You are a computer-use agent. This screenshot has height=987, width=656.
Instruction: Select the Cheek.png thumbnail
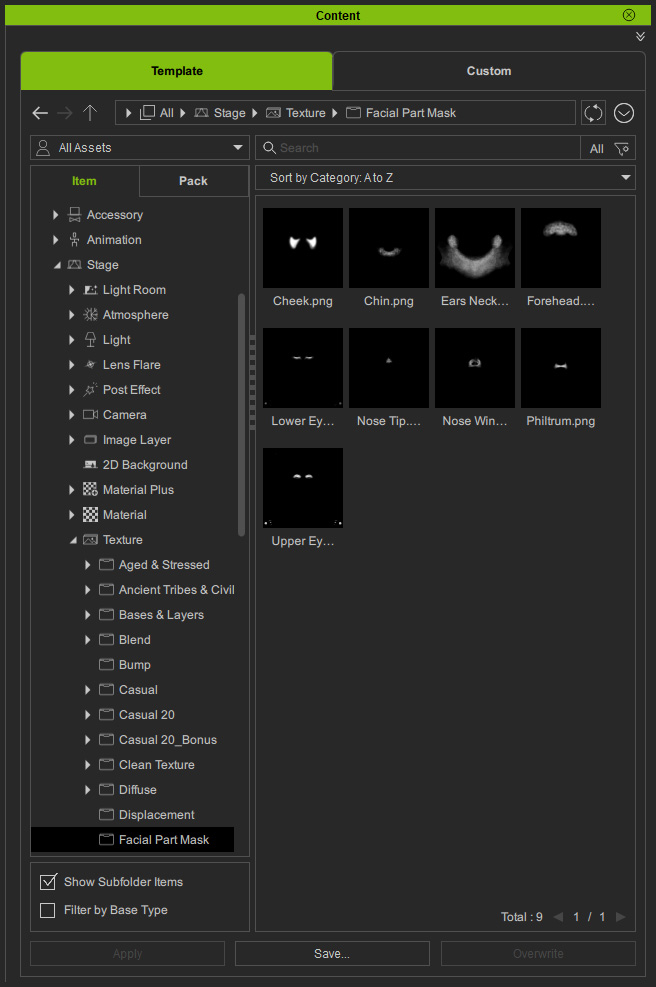(303, 248)
